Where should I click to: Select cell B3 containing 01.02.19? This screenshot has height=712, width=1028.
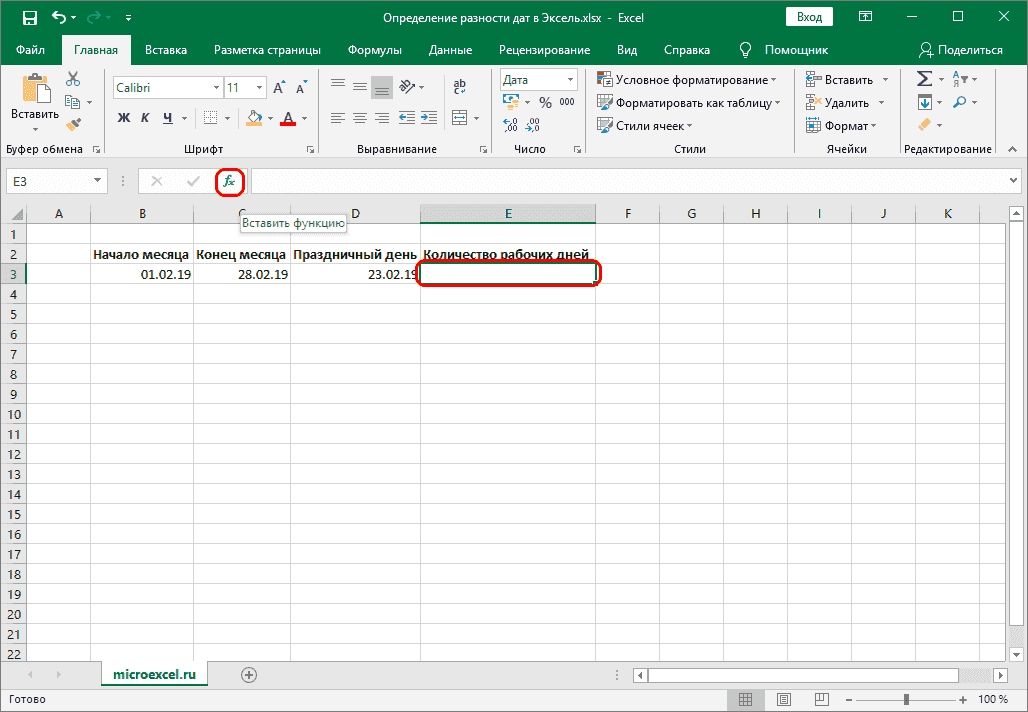(x=142, y=274)
